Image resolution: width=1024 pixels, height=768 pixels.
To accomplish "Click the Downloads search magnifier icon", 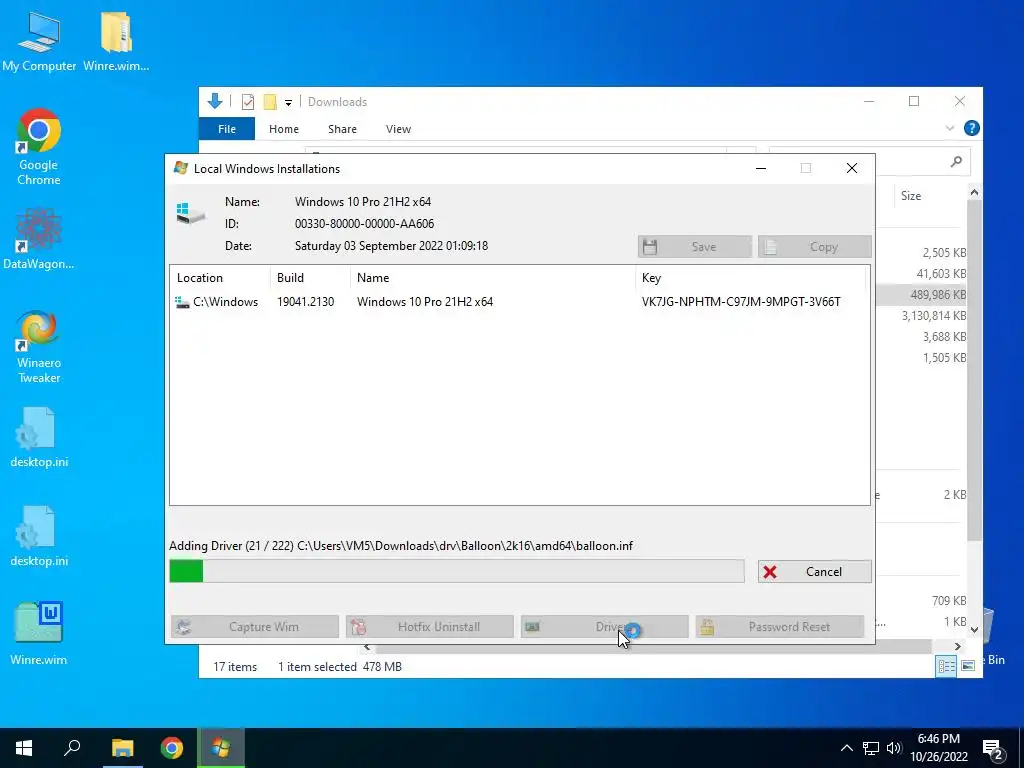I will pos(956,161).
